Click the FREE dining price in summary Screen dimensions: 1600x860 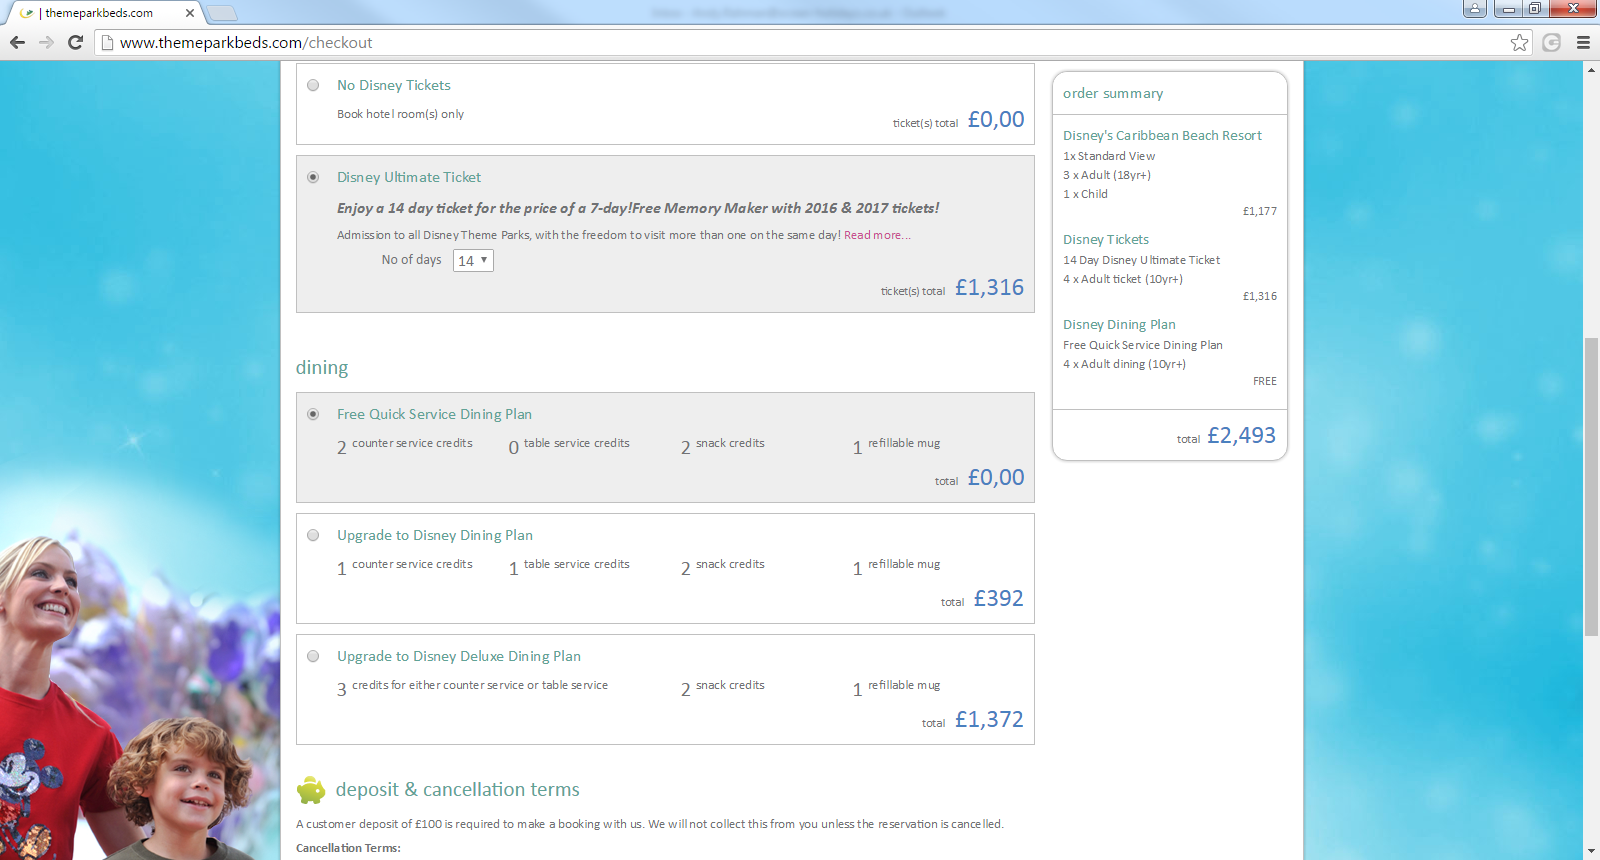1265,381
